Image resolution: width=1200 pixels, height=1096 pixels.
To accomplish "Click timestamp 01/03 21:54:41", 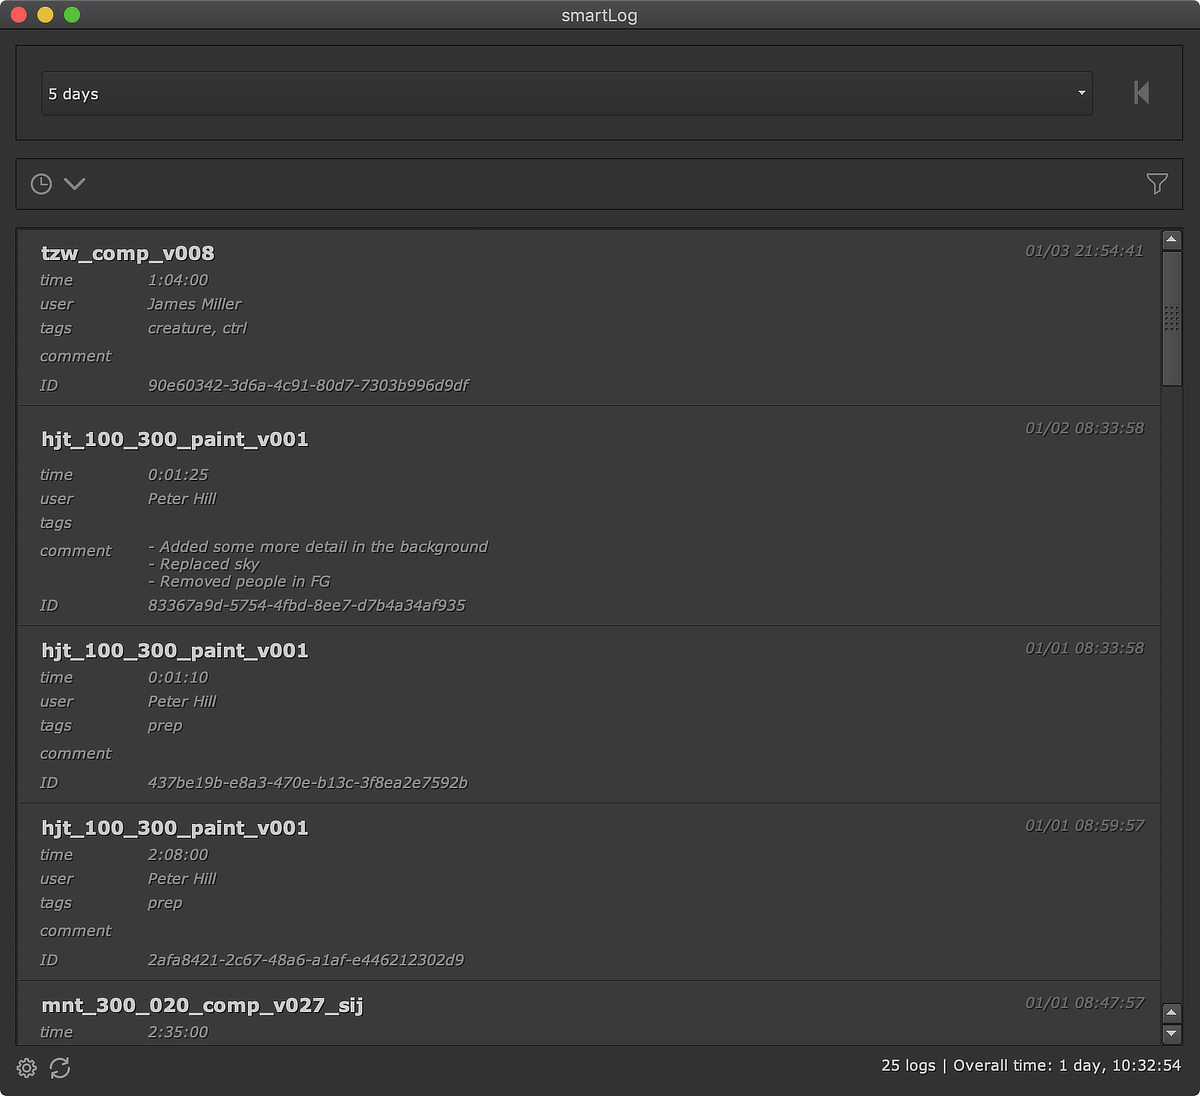I will click(x=1084, y=251).
